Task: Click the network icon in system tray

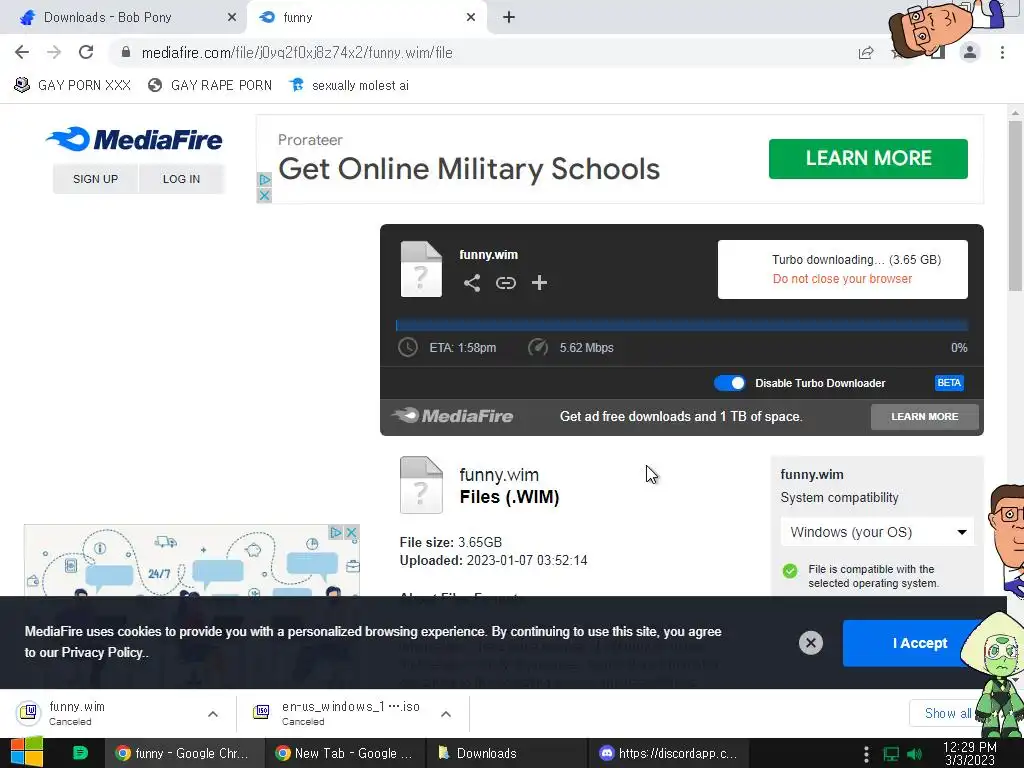Action: tap(891, 754)
